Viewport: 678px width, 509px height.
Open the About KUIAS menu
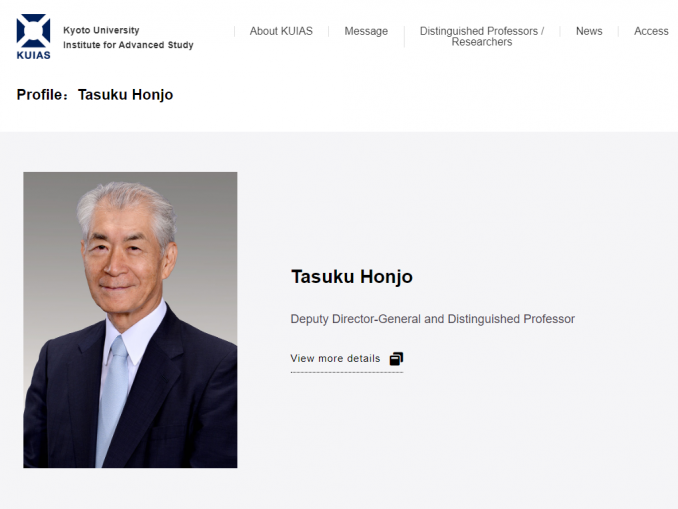point(281,31)
